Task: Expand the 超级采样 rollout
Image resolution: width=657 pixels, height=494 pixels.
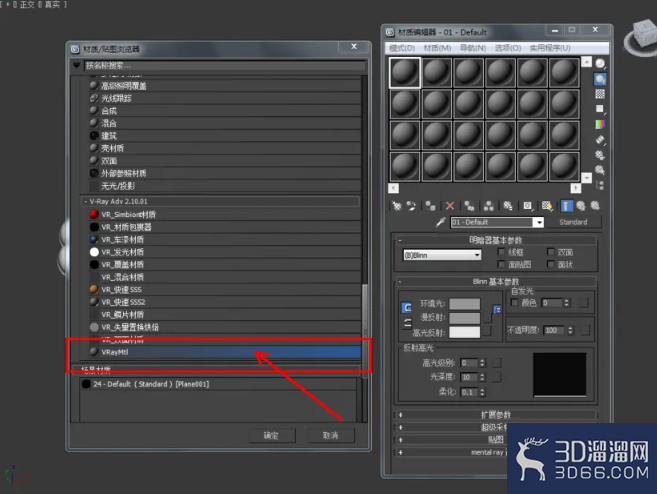Action: pos(451,427)
